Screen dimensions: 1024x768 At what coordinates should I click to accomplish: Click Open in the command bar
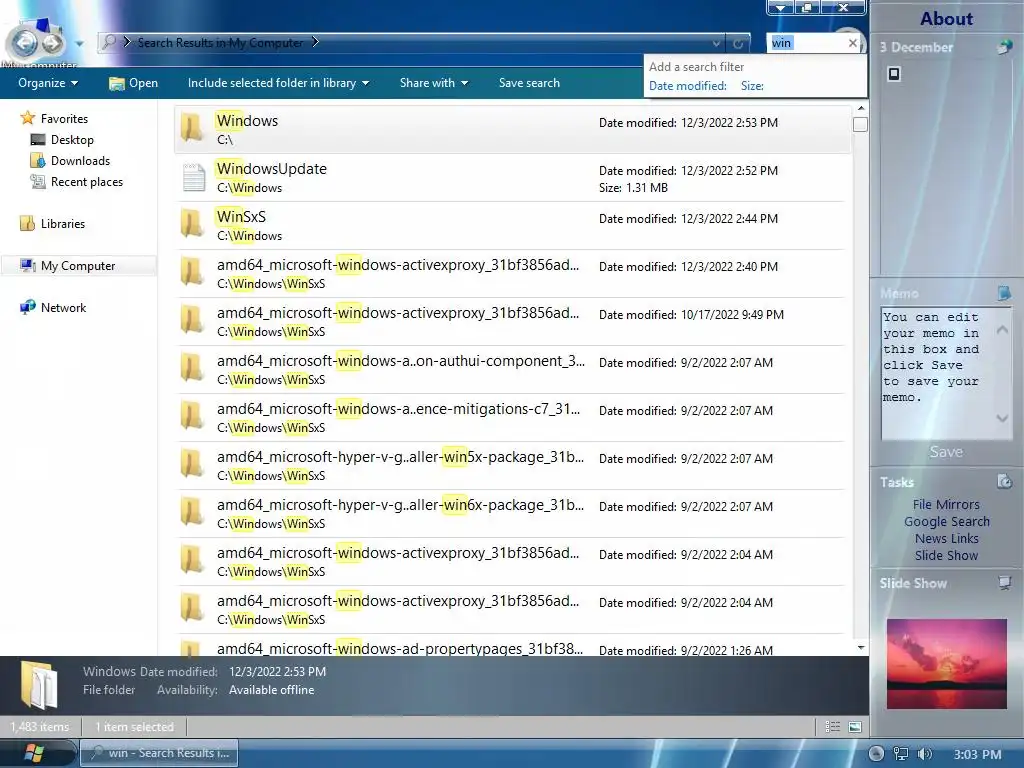[134, 83]
